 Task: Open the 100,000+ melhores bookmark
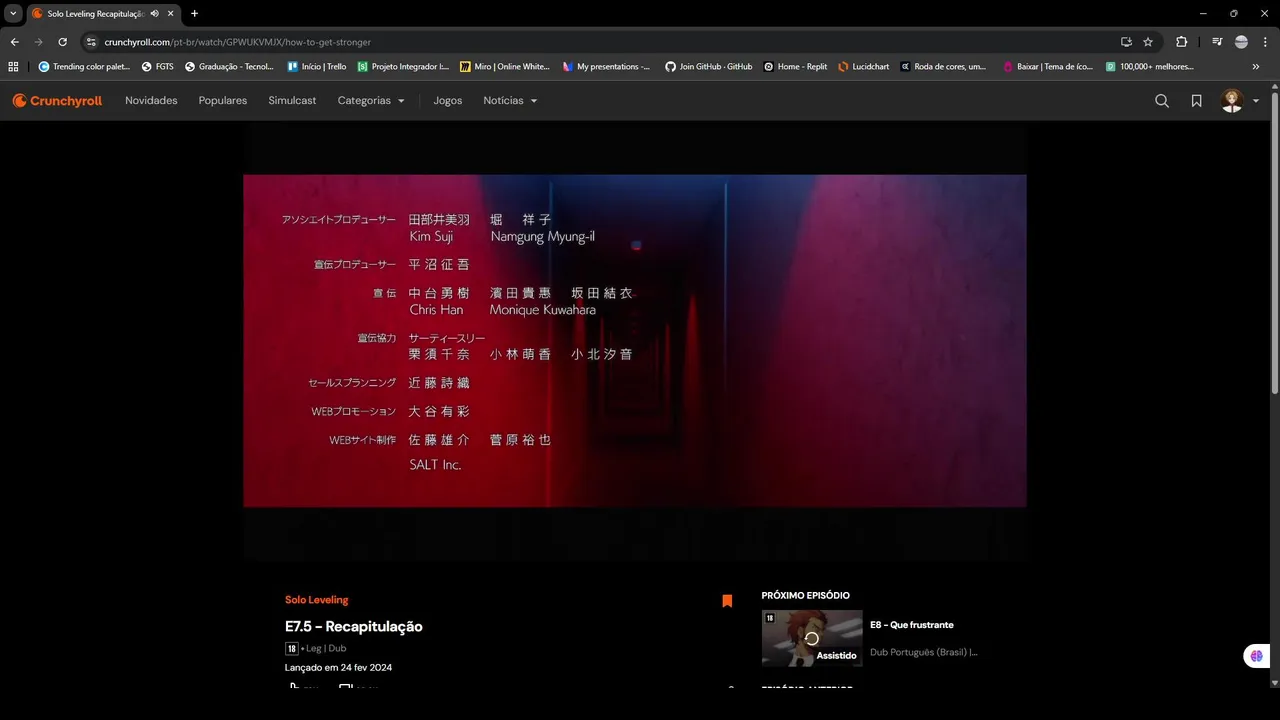click(1150, 67)
